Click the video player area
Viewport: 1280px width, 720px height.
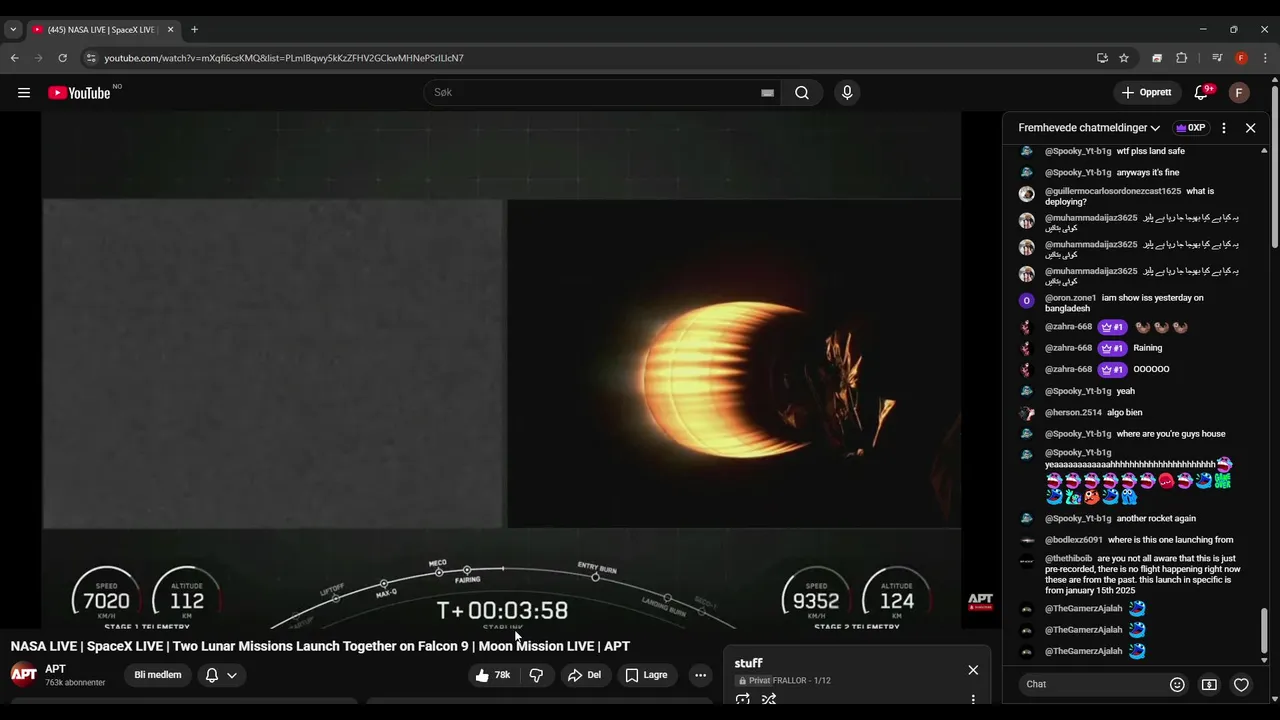[501, 370]
